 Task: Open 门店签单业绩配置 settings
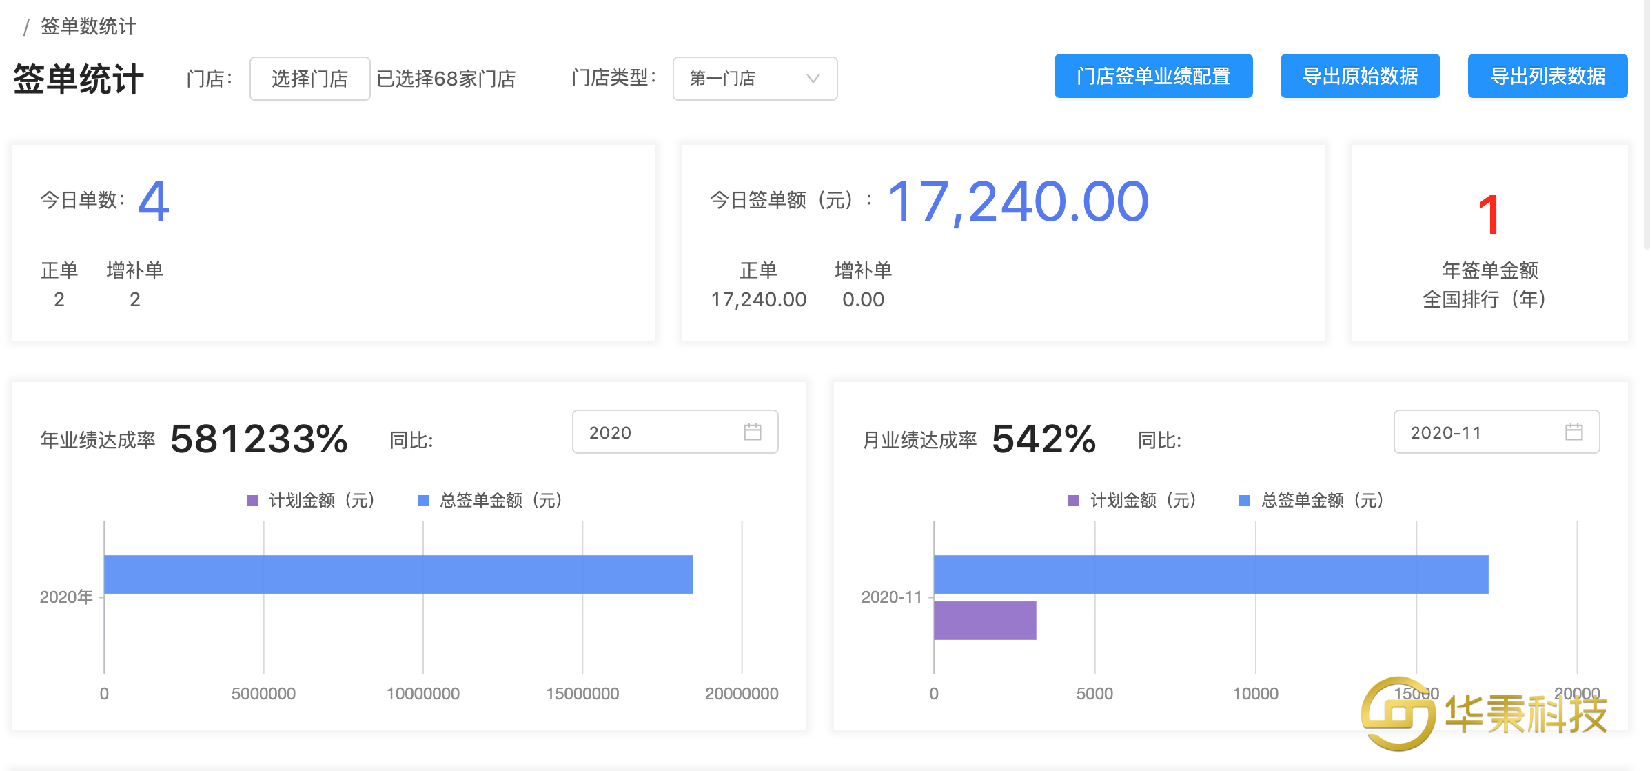coord(1153,76)
